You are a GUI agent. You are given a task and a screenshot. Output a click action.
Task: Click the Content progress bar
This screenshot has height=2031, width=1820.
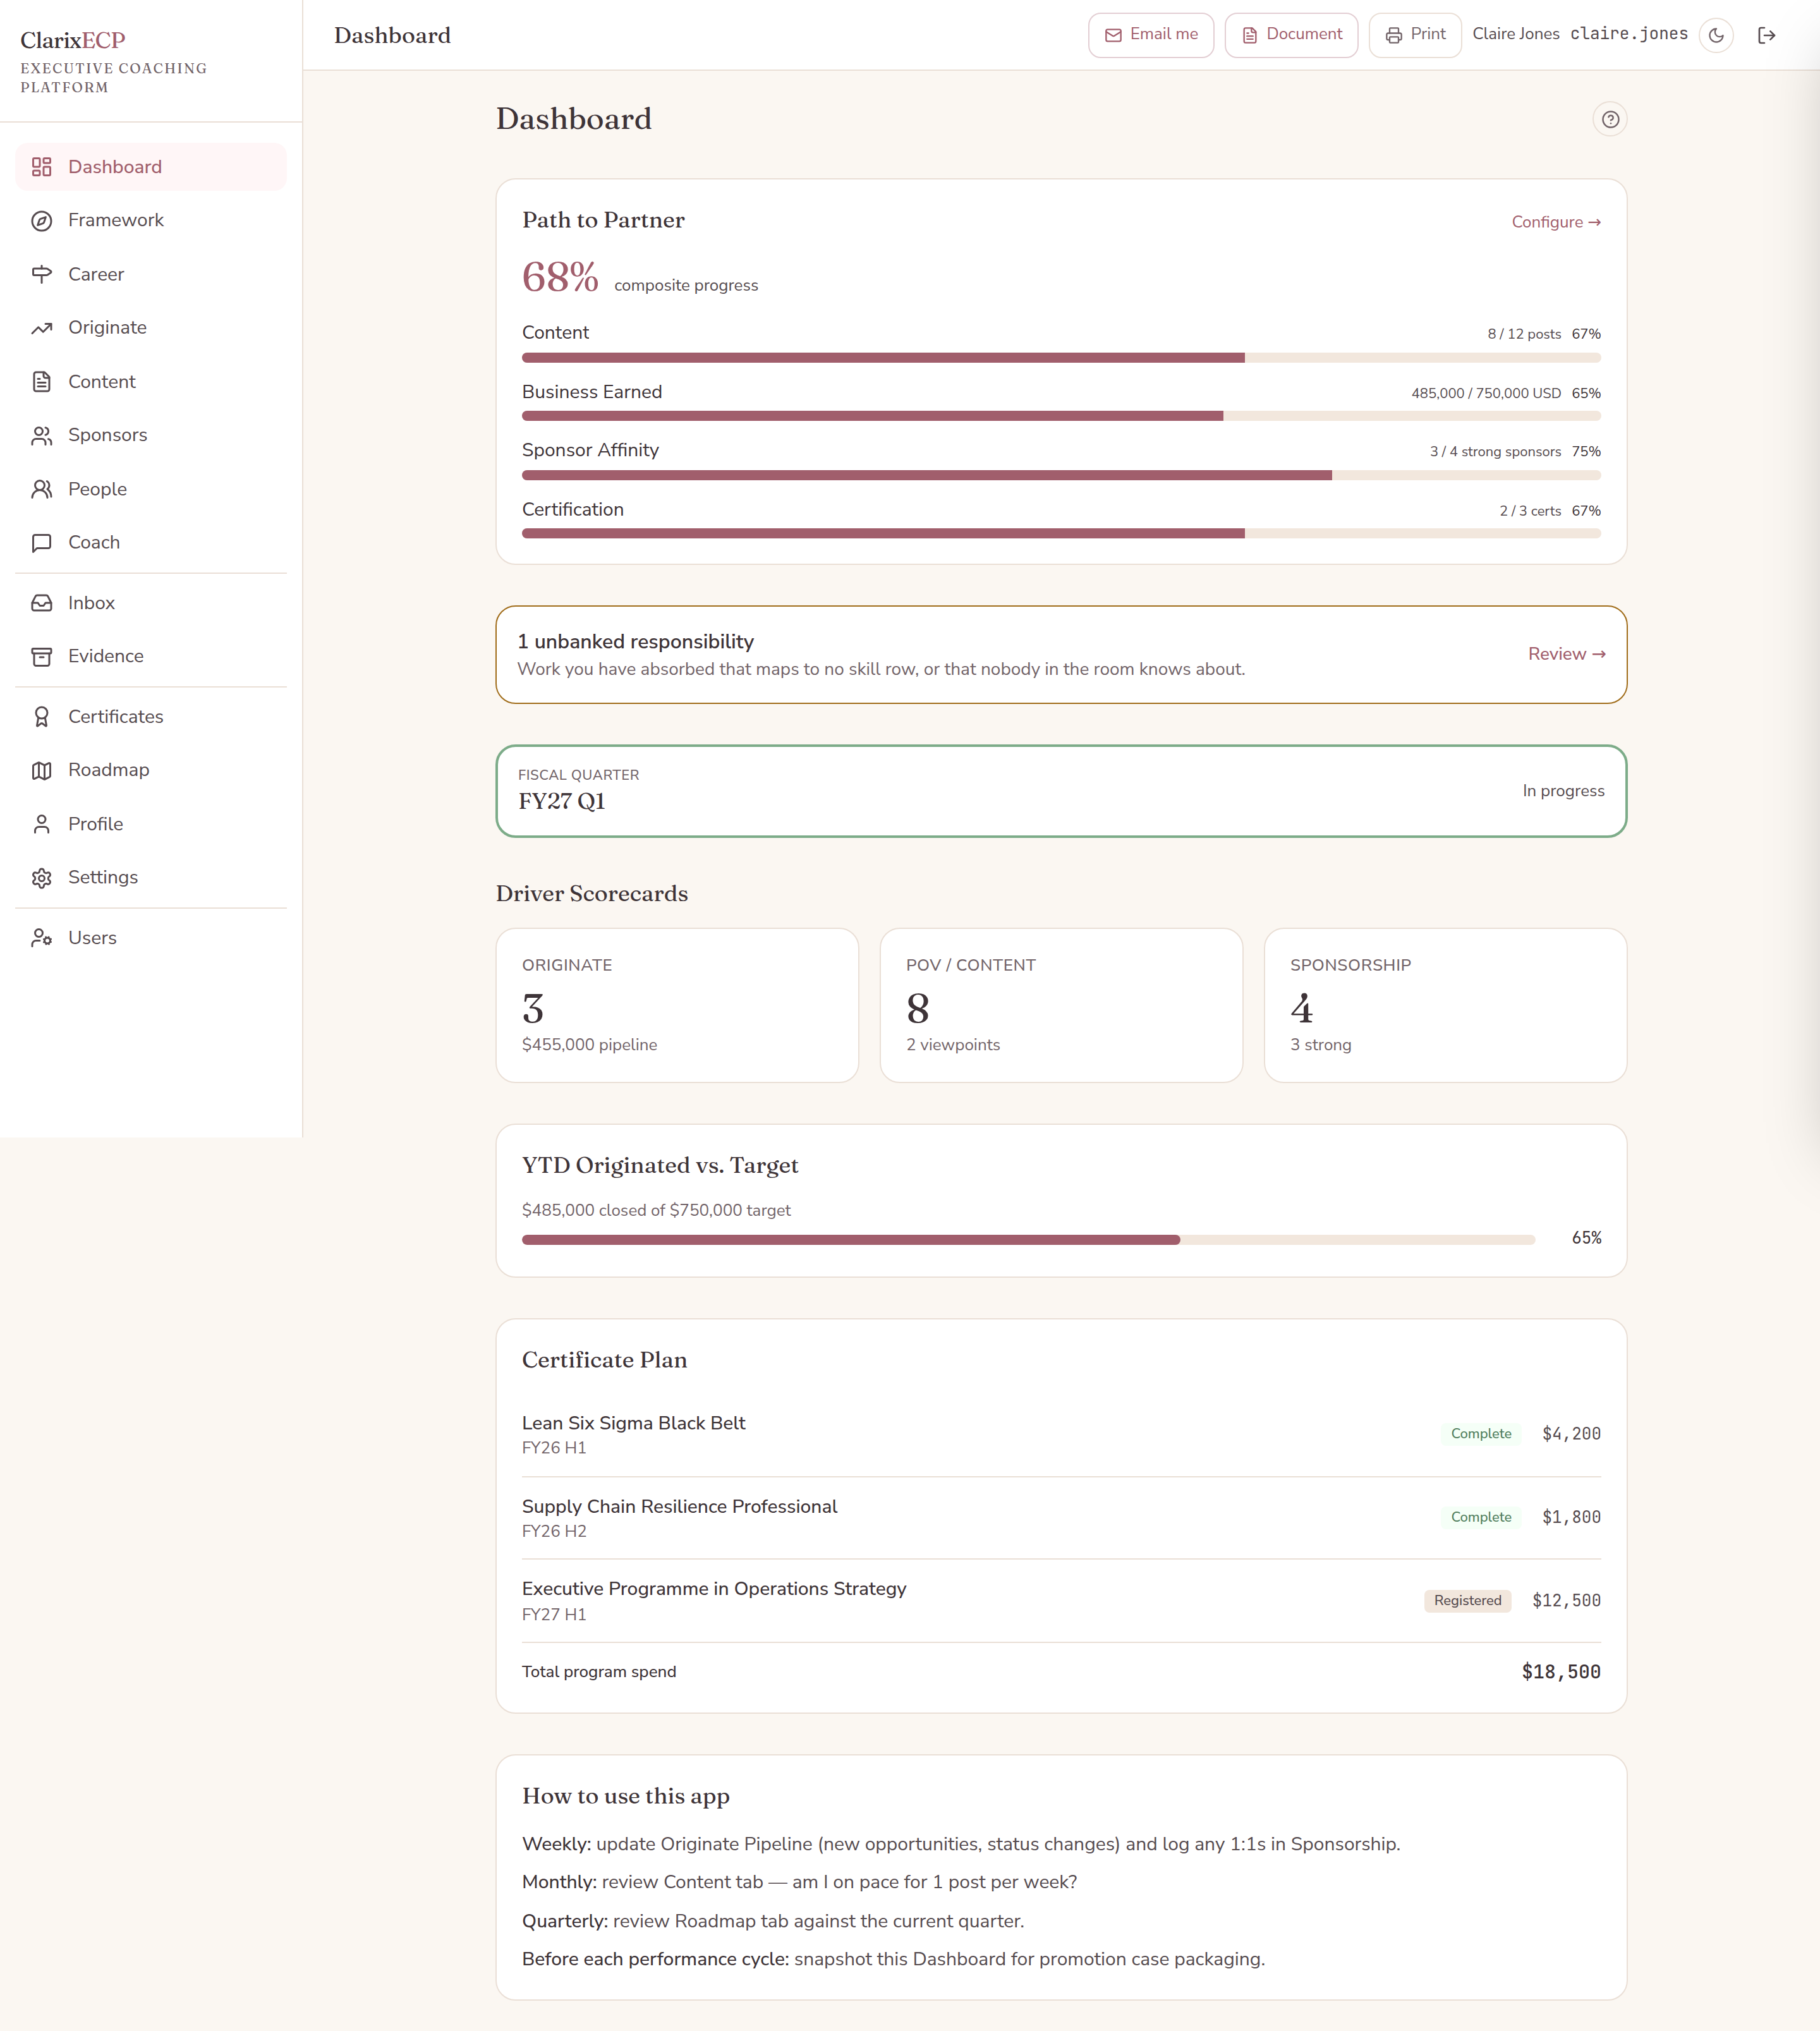[x=1061, y=358]
